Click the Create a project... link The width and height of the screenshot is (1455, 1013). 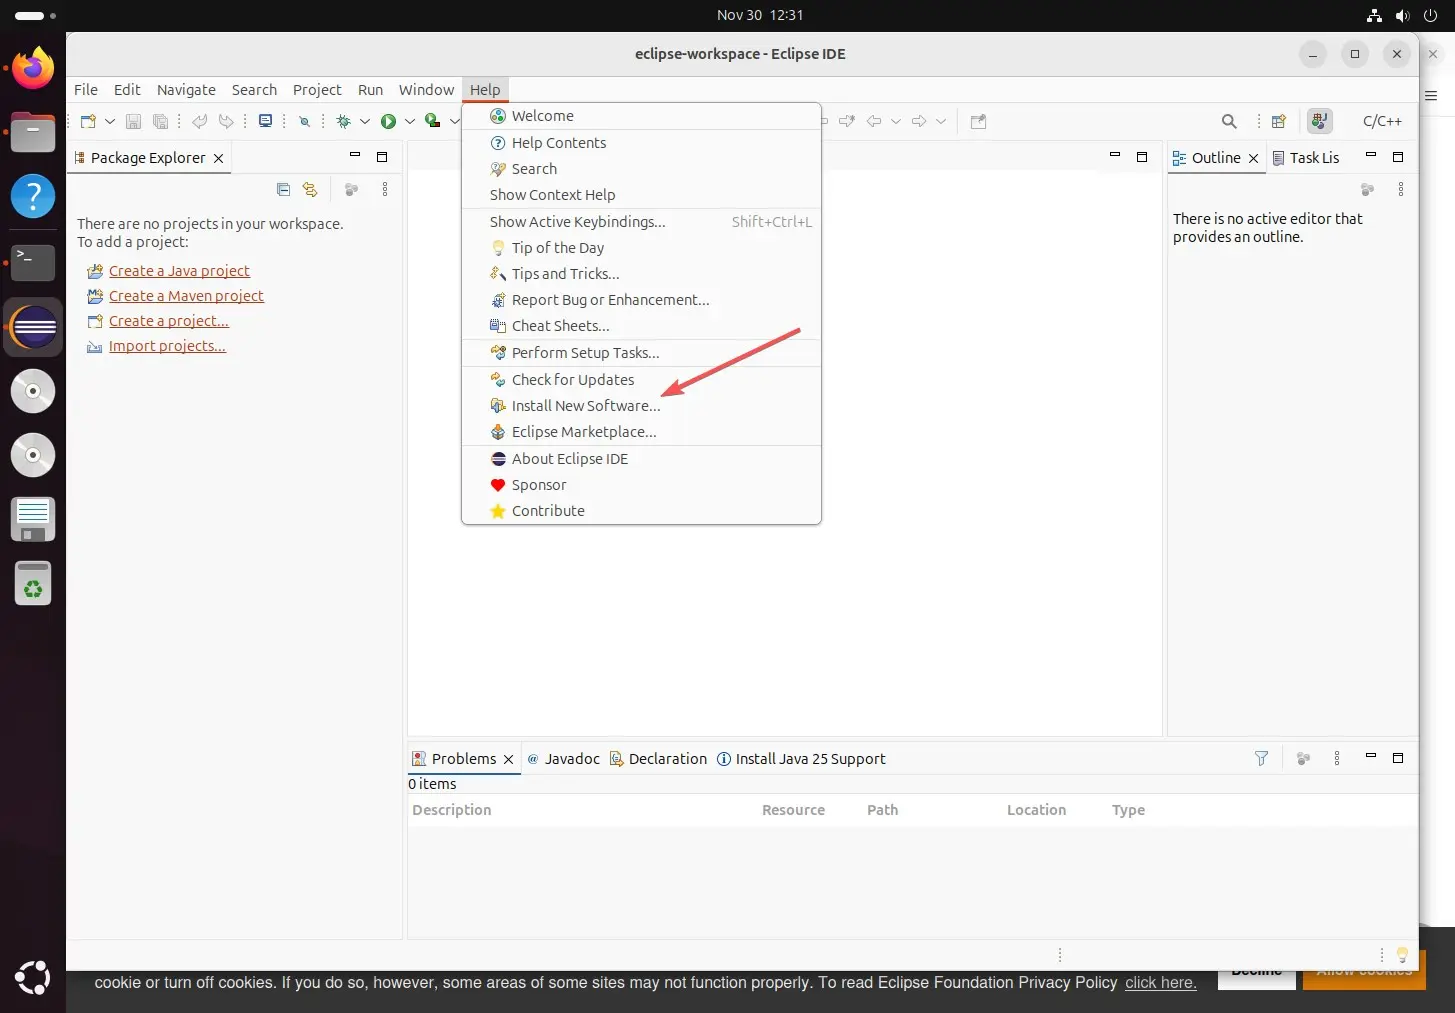coord(169,321)
